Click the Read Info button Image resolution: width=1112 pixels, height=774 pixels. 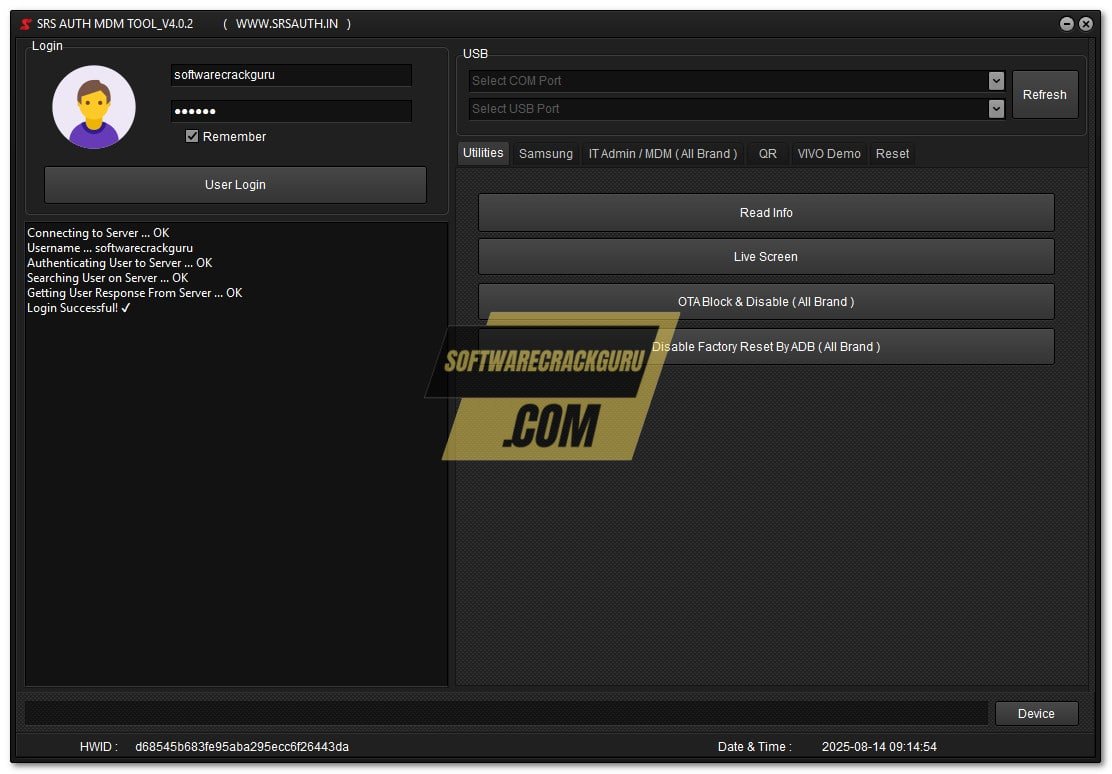click(766, 212)
